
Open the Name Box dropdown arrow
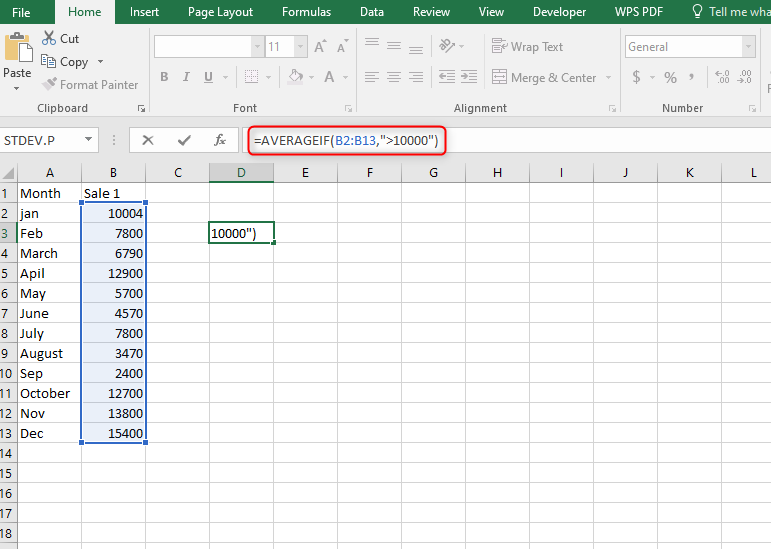pyautogui.click(x=89, y=141)
